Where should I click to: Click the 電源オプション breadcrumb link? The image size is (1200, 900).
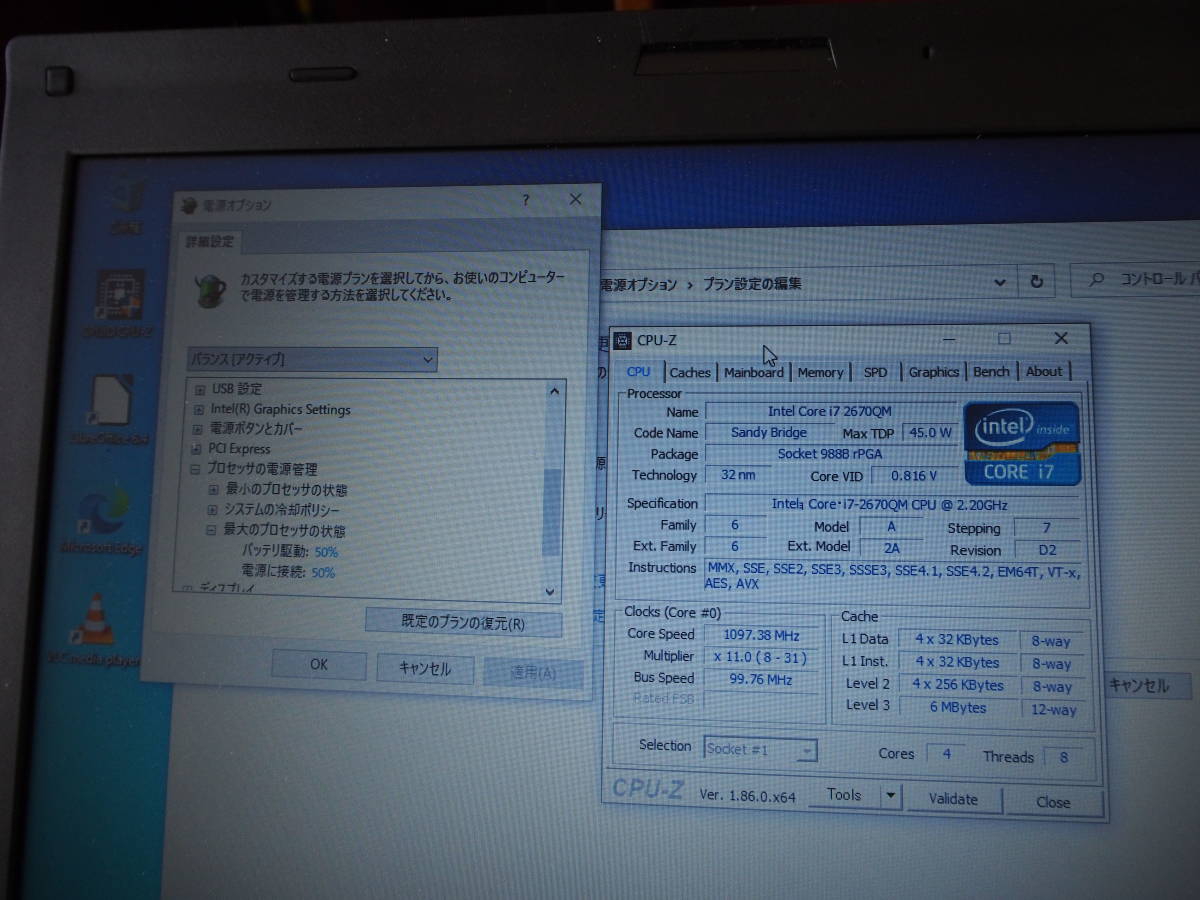click(x=638, y=284)
